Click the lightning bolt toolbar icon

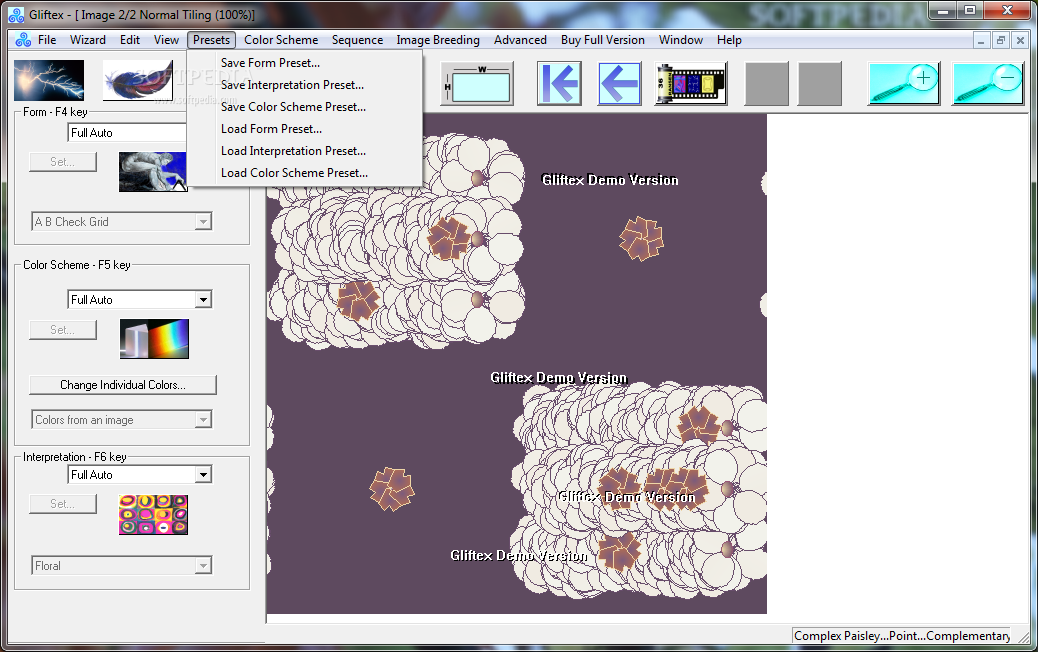[x=49, y=81]
